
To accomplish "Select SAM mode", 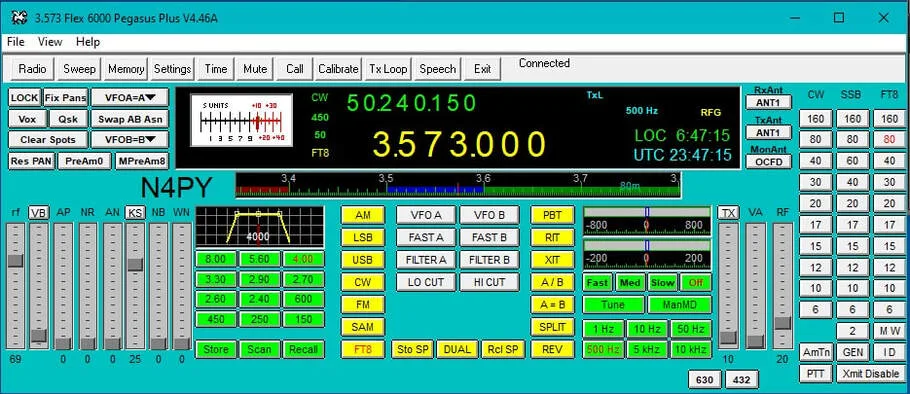I will coord(363,327).
